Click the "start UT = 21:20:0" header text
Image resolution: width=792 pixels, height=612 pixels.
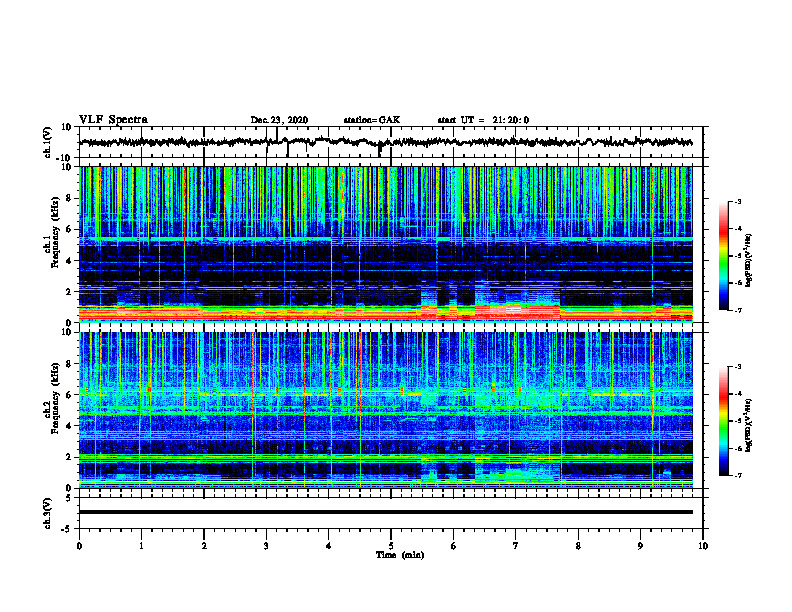483,120
